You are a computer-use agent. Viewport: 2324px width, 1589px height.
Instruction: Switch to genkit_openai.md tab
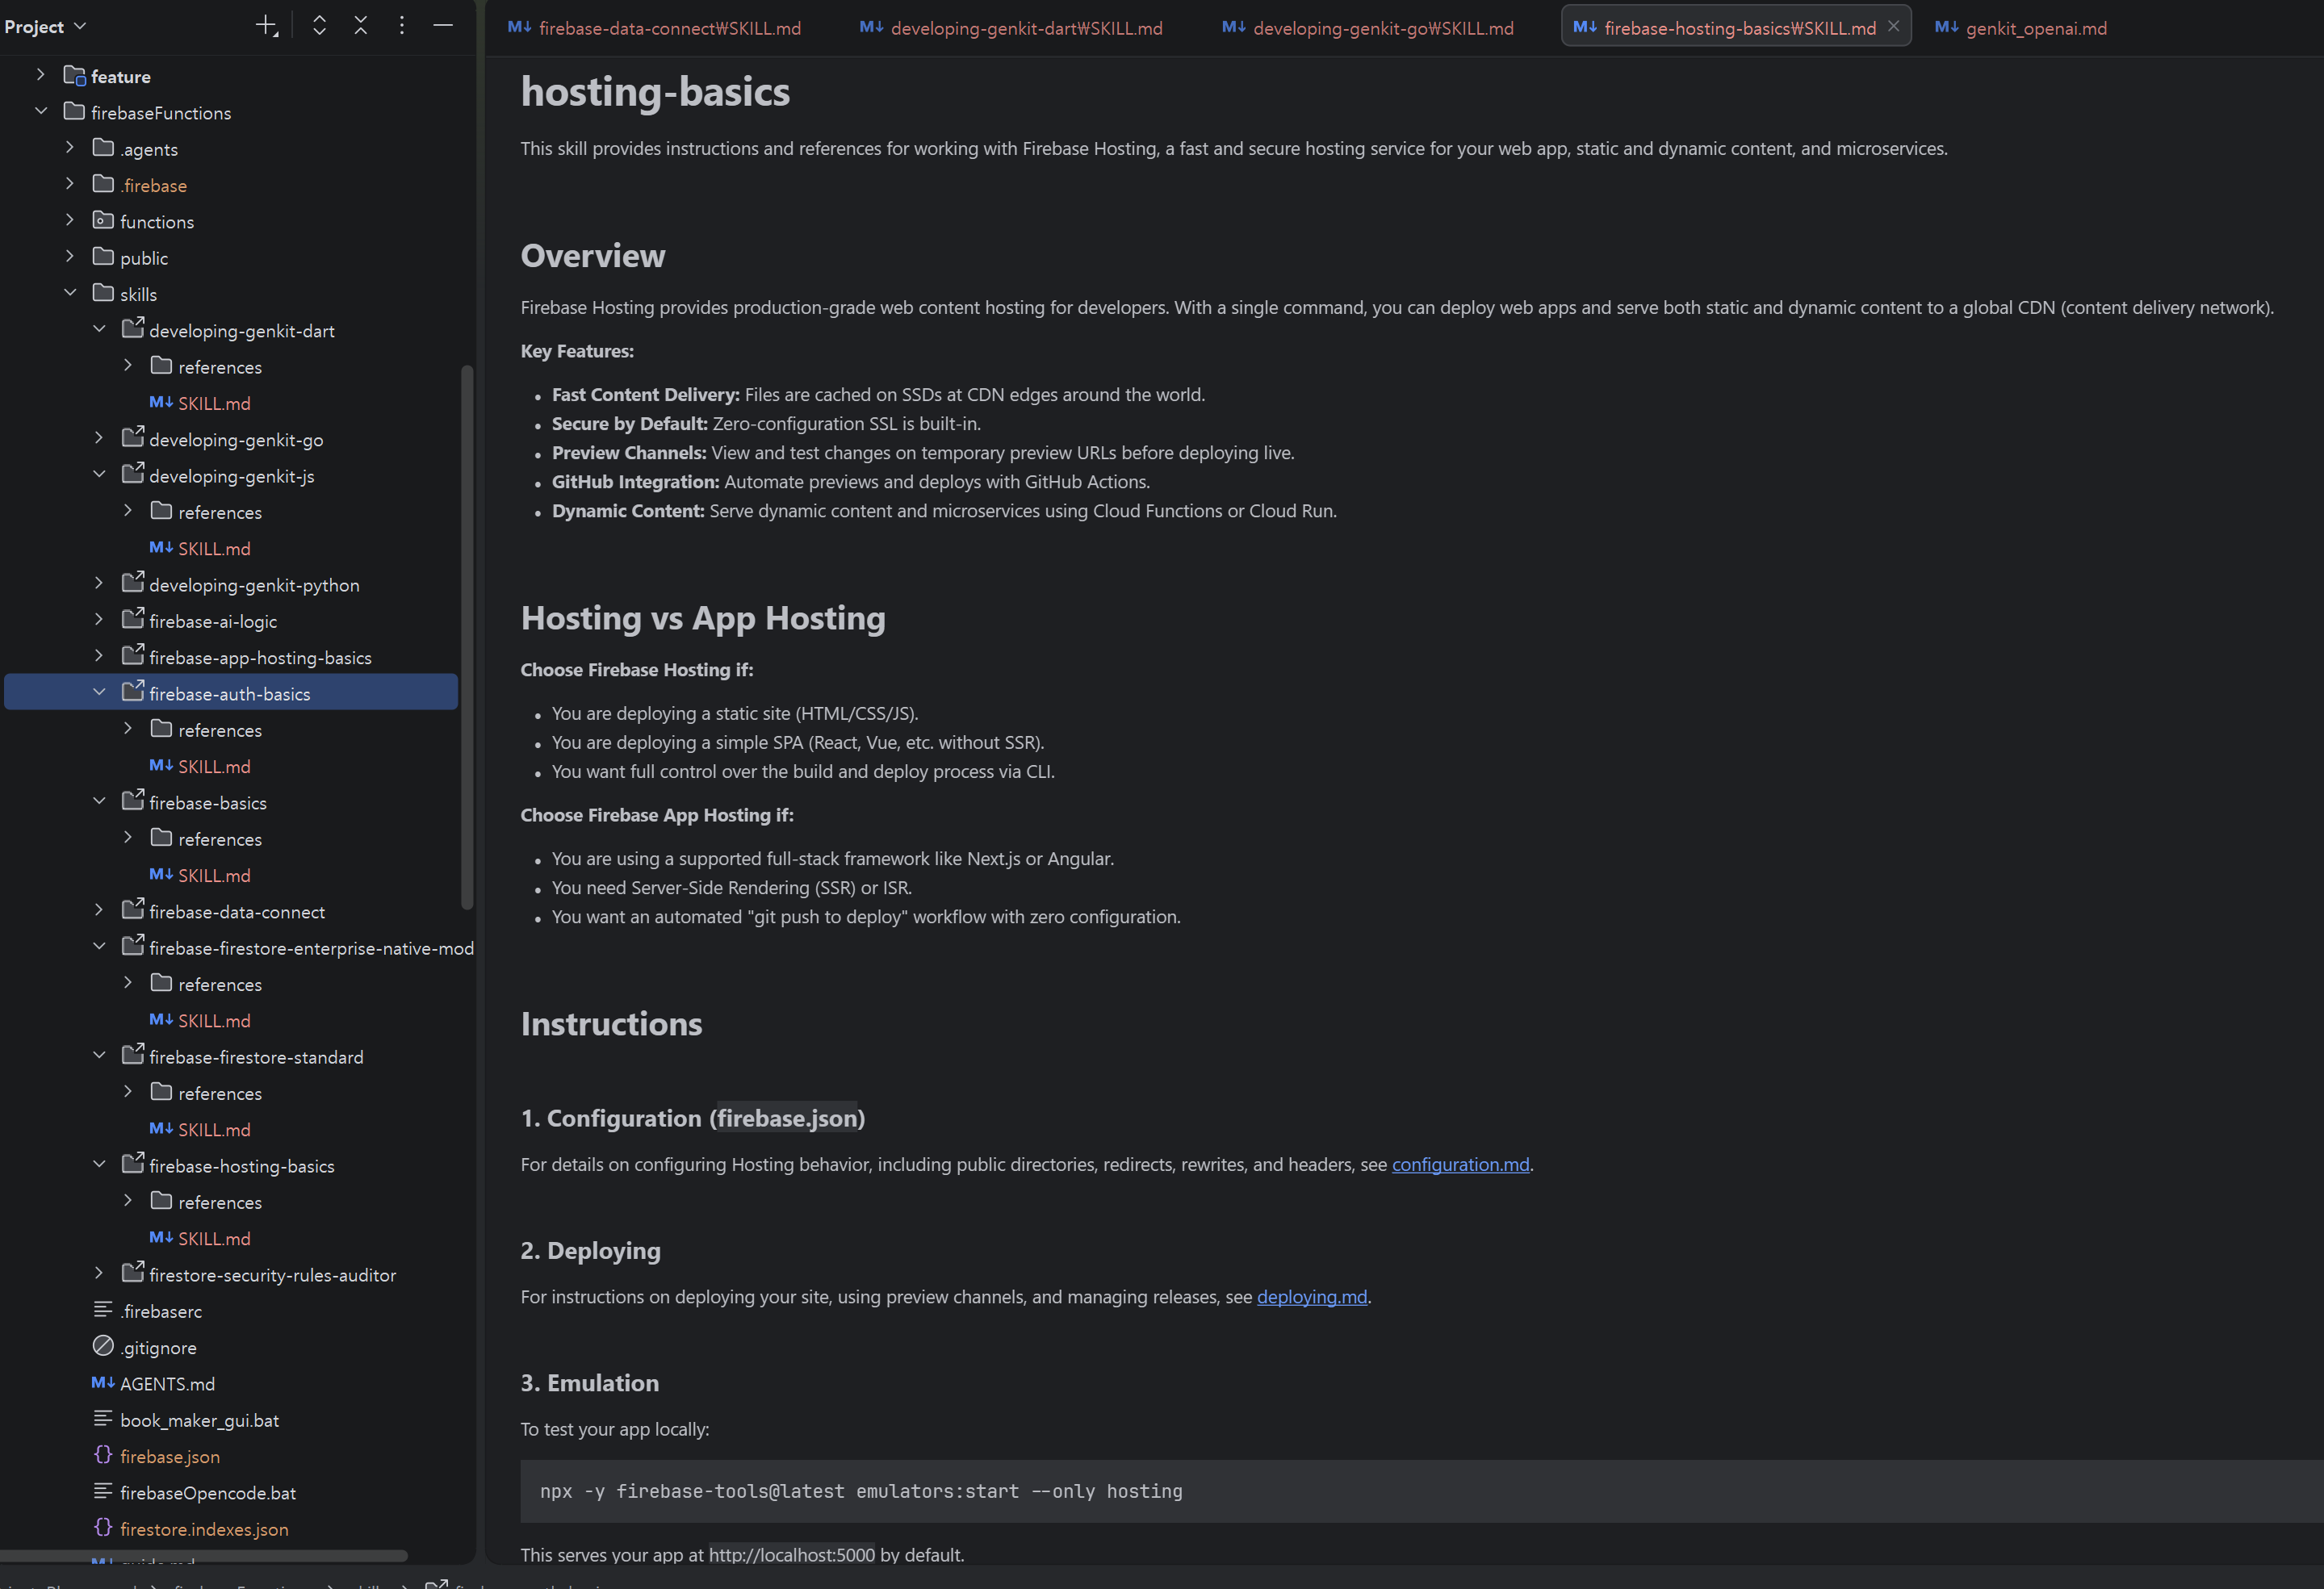(x=2021, y=28)
